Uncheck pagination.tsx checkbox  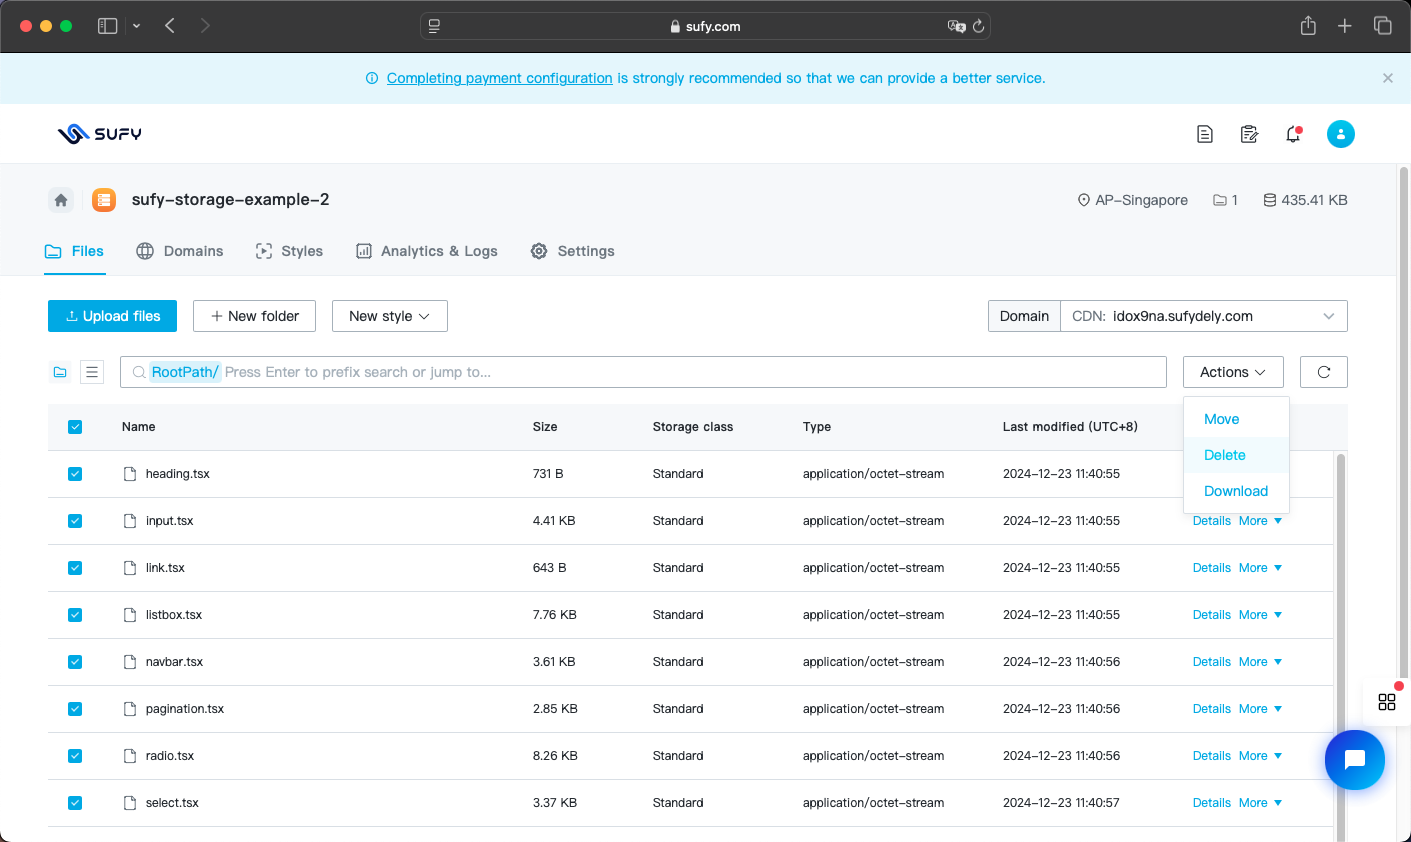tap(75, 709)
